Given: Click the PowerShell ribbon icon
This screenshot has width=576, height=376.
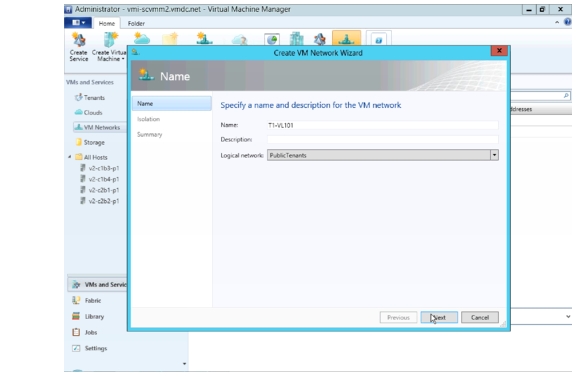Looking at the screenshot, I should 379,39.
